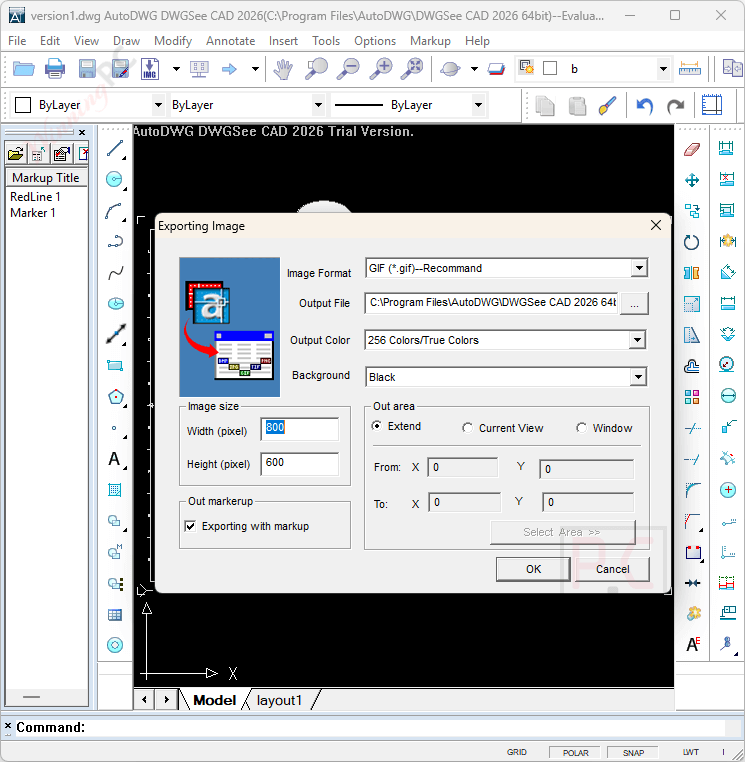Select the Polygon drawing tool

116,398
